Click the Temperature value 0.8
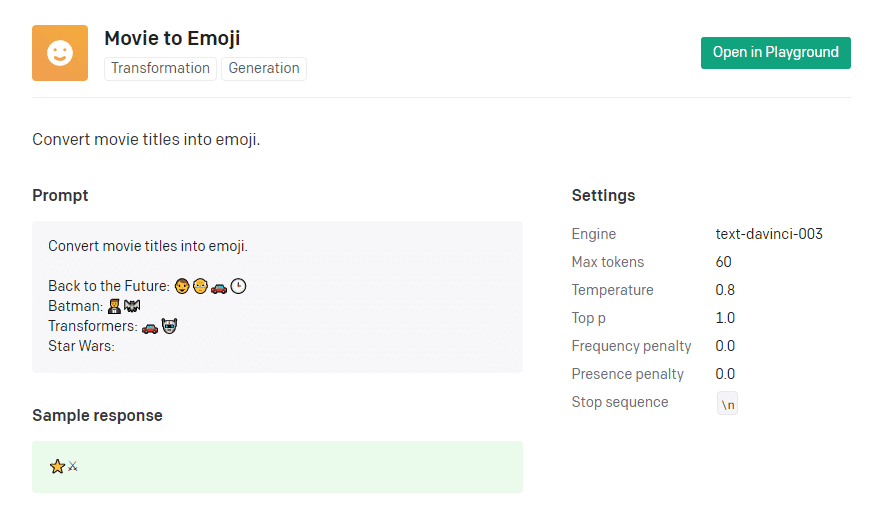 (725, 290)
